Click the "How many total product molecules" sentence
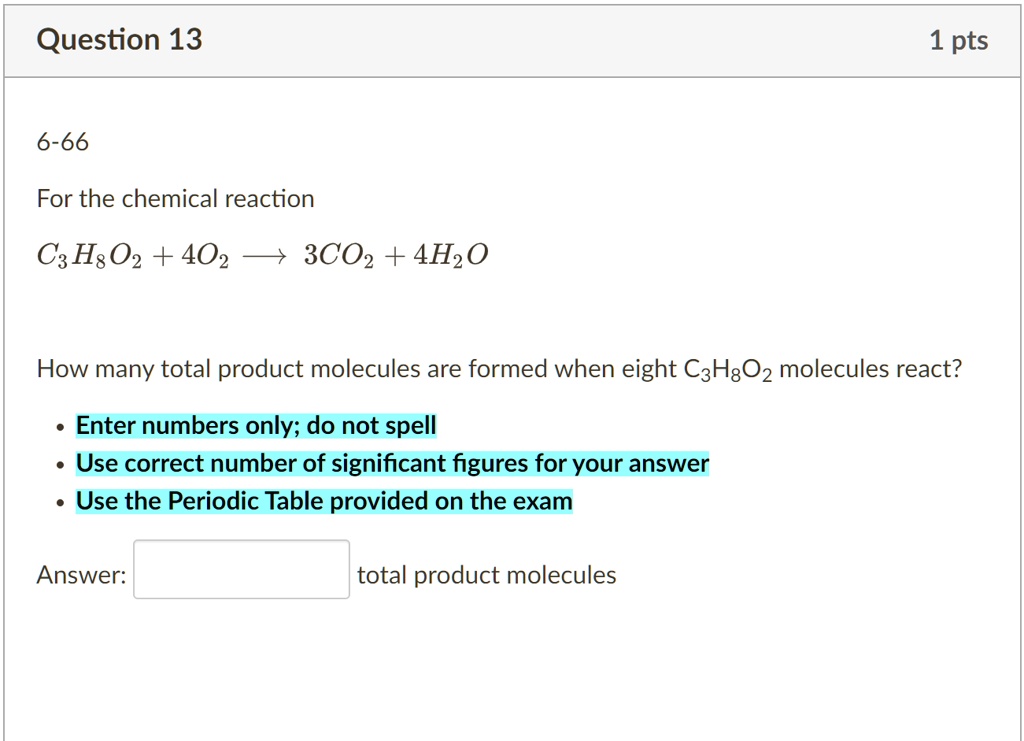The height and width of the screenshot is (741, 1024). coord(300,370)
